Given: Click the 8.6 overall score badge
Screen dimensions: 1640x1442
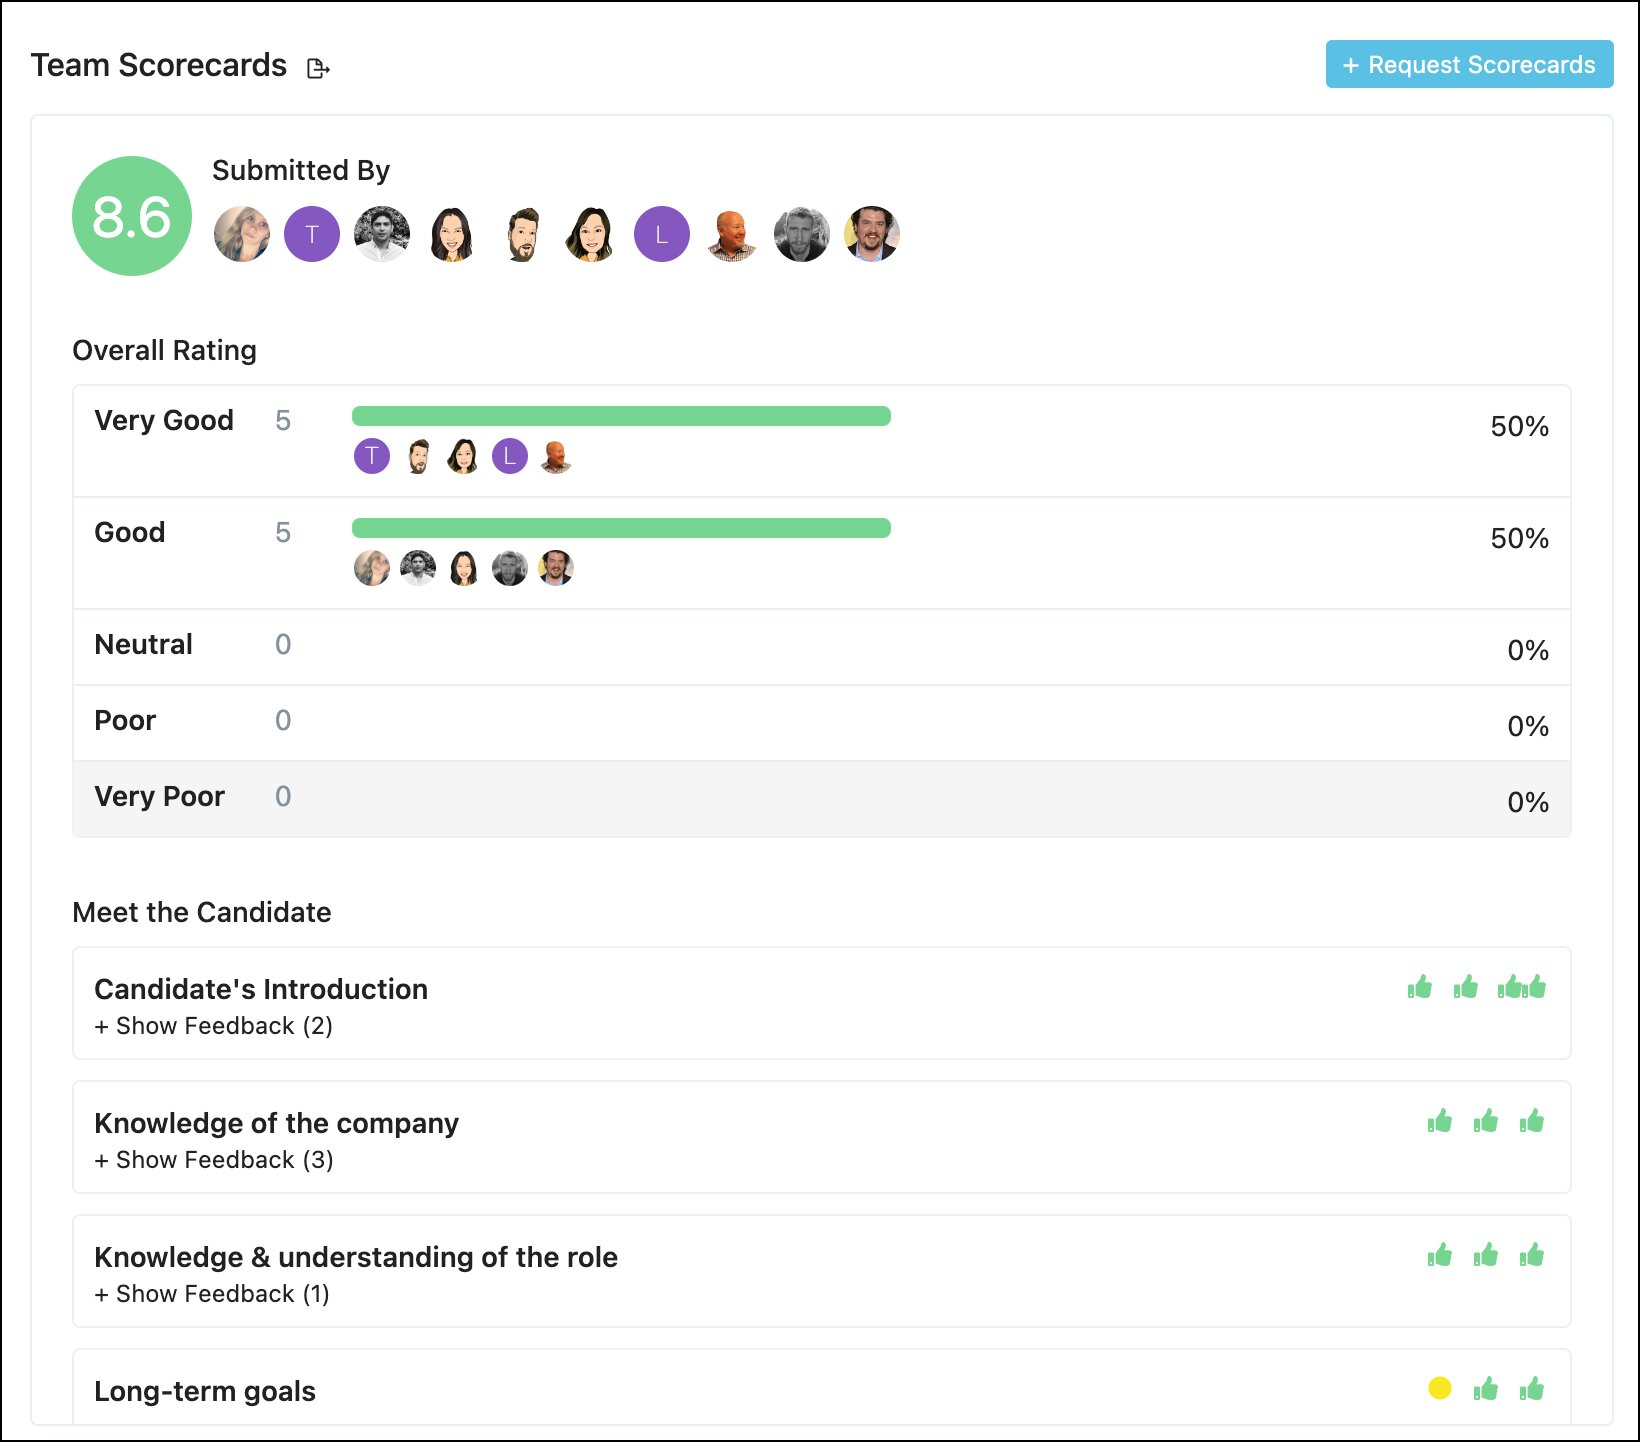Looking at the screenshot, I should coord(131,216).
